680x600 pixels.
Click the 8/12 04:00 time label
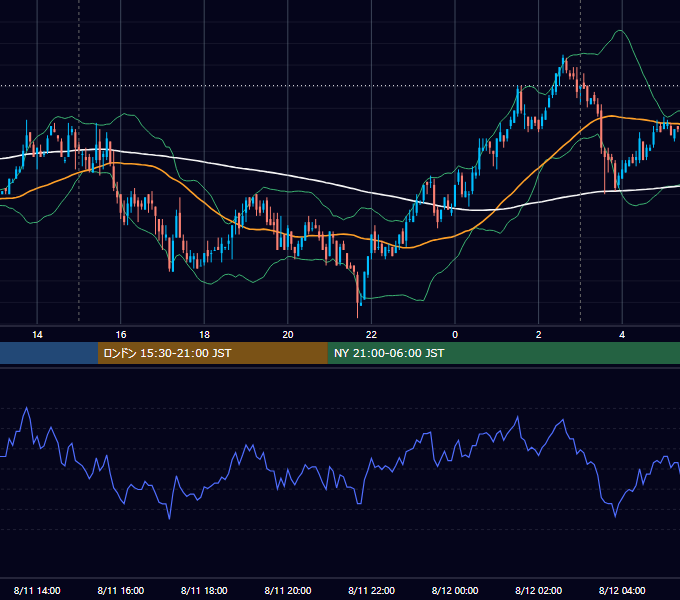622,590
